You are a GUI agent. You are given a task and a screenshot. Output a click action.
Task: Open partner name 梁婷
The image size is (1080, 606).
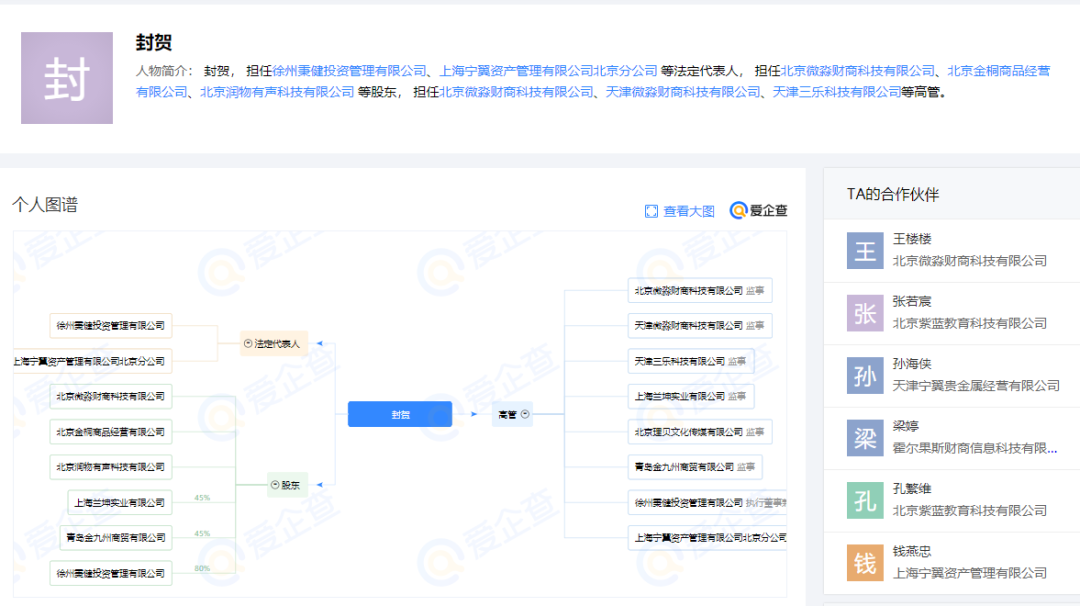click(x=906, y=426)
